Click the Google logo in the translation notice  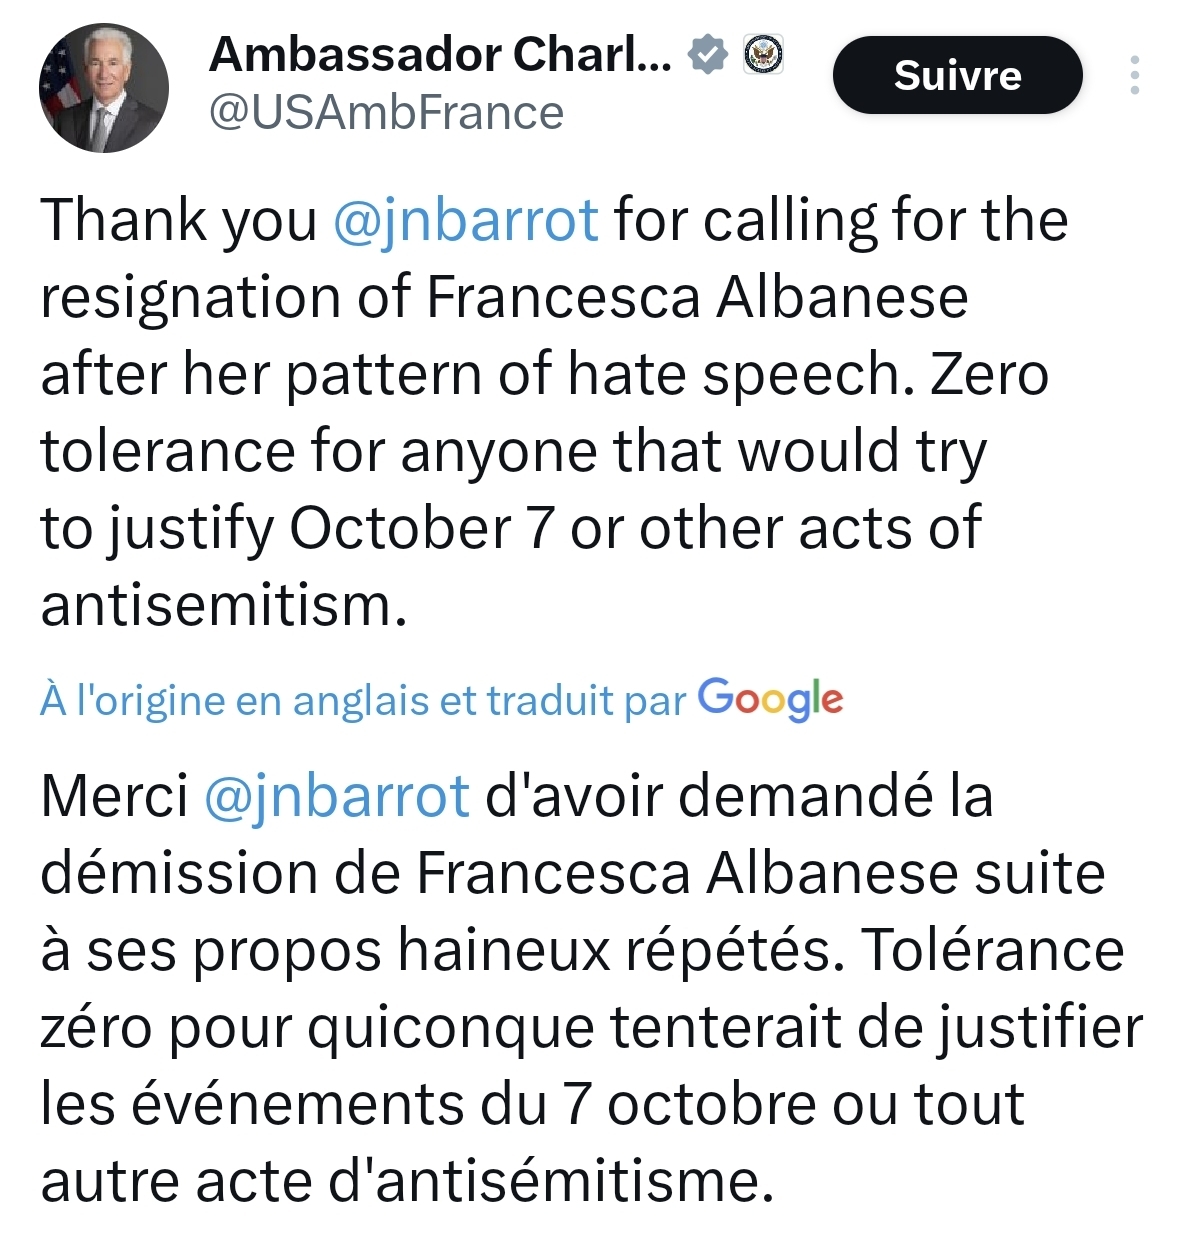point(770,699)
